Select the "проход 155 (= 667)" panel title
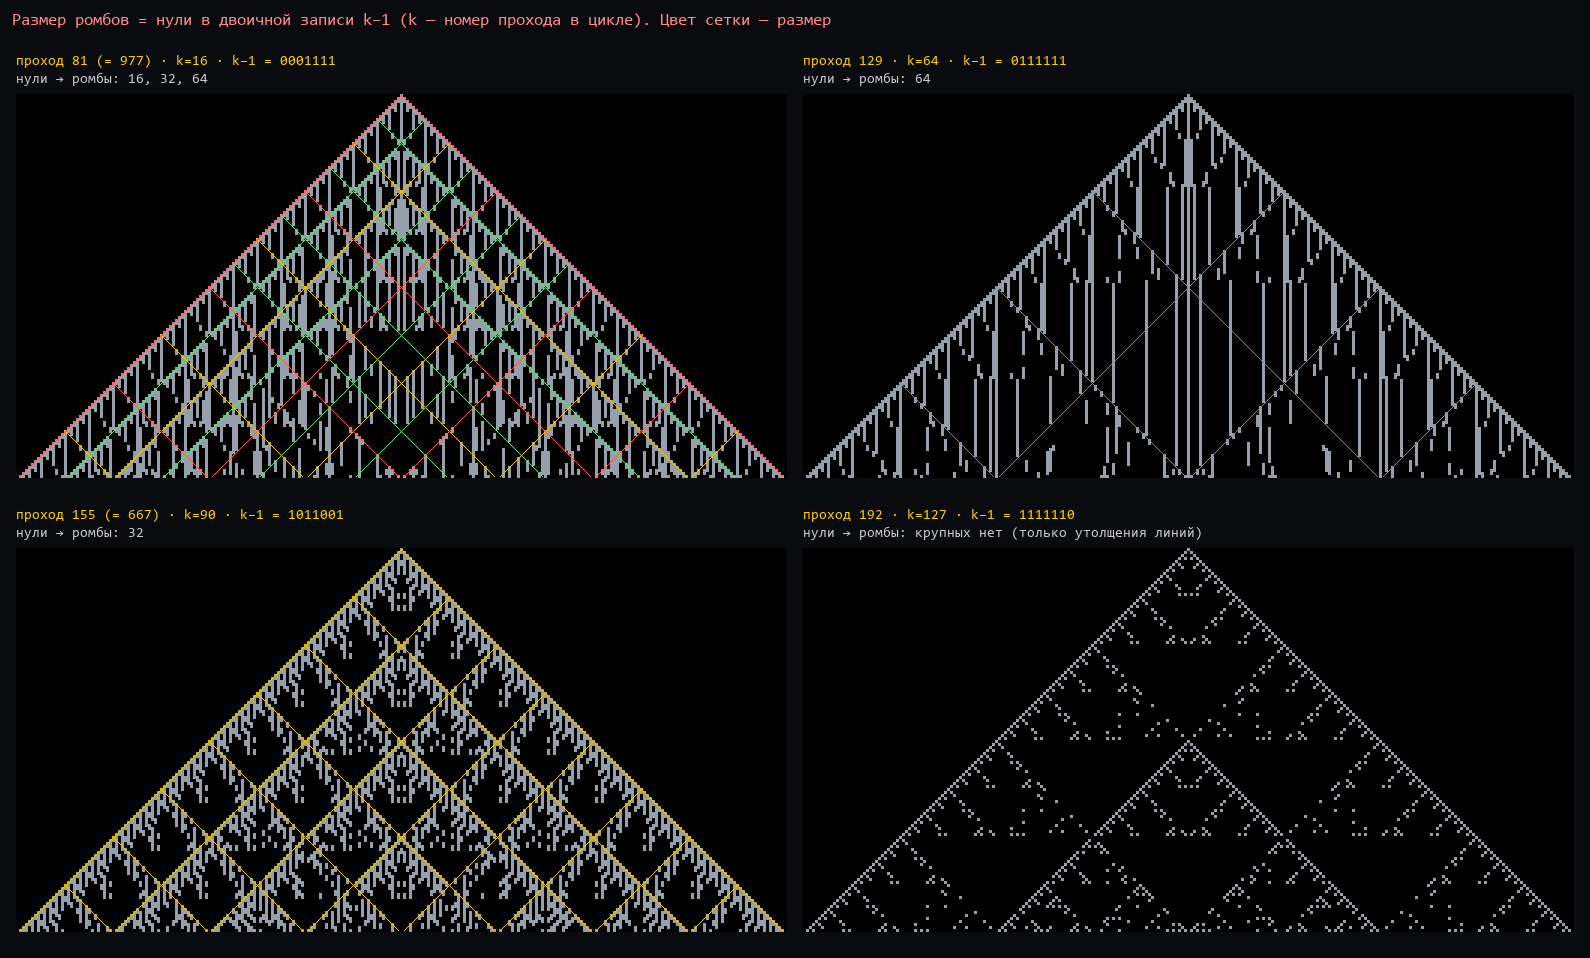The image size is (1590, 958). (x=180, y=515)
